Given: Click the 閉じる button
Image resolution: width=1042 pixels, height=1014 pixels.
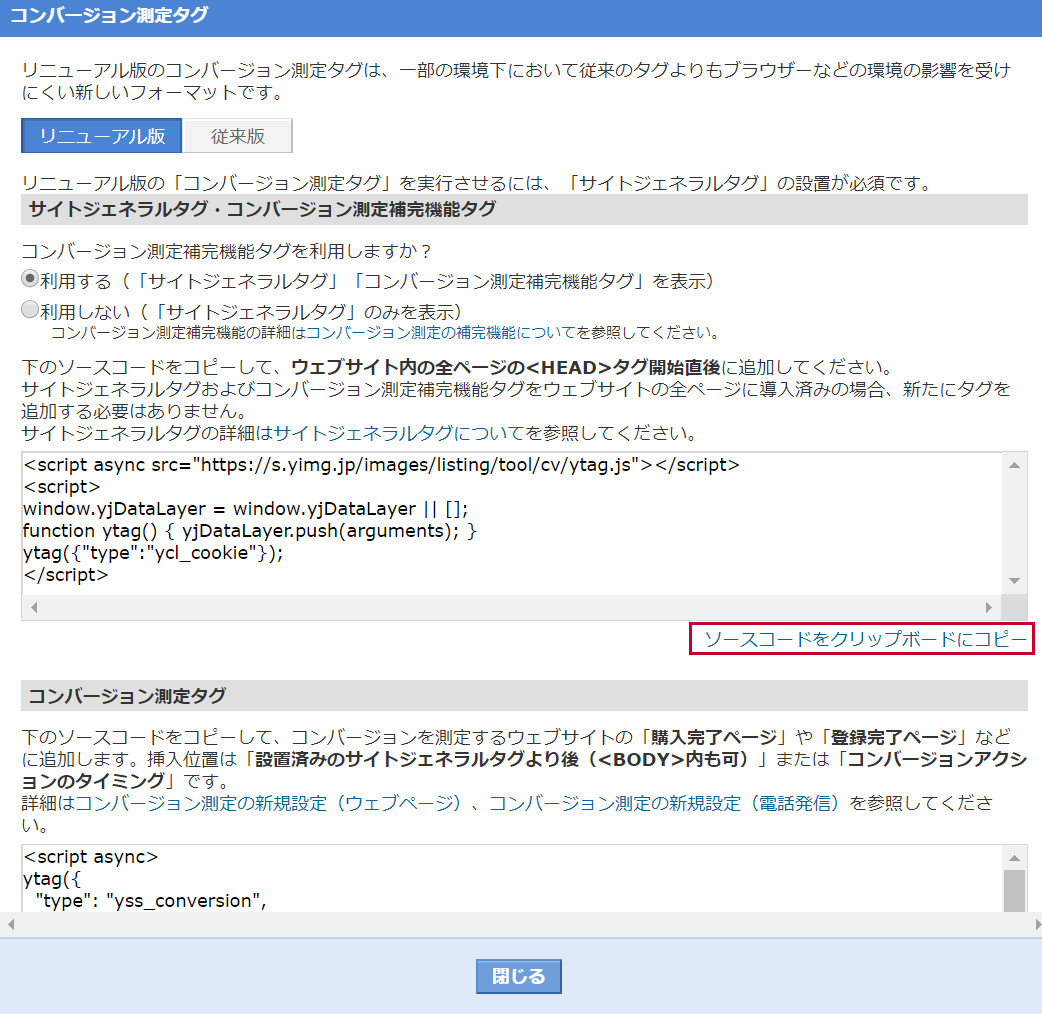Looking at the screenshot, I should pyautogui.click(x=518, y=976).
